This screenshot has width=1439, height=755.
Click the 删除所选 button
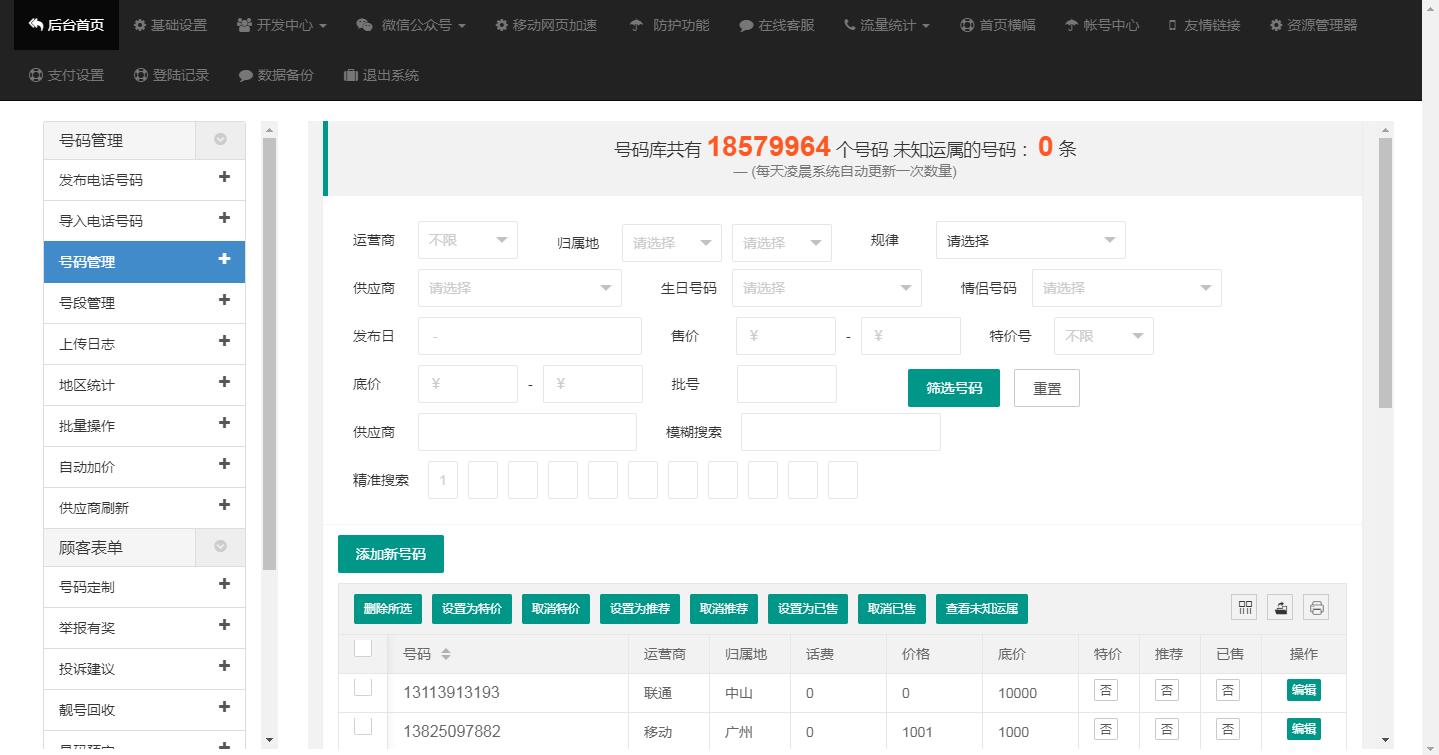(x=388, y=608)
